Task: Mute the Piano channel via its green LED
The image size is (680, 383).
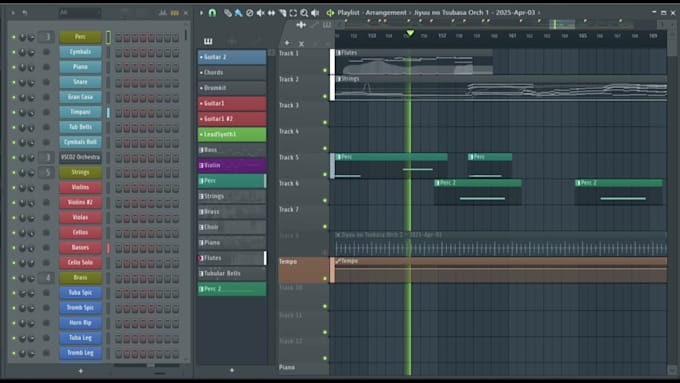Action: [x=14, y=67]
